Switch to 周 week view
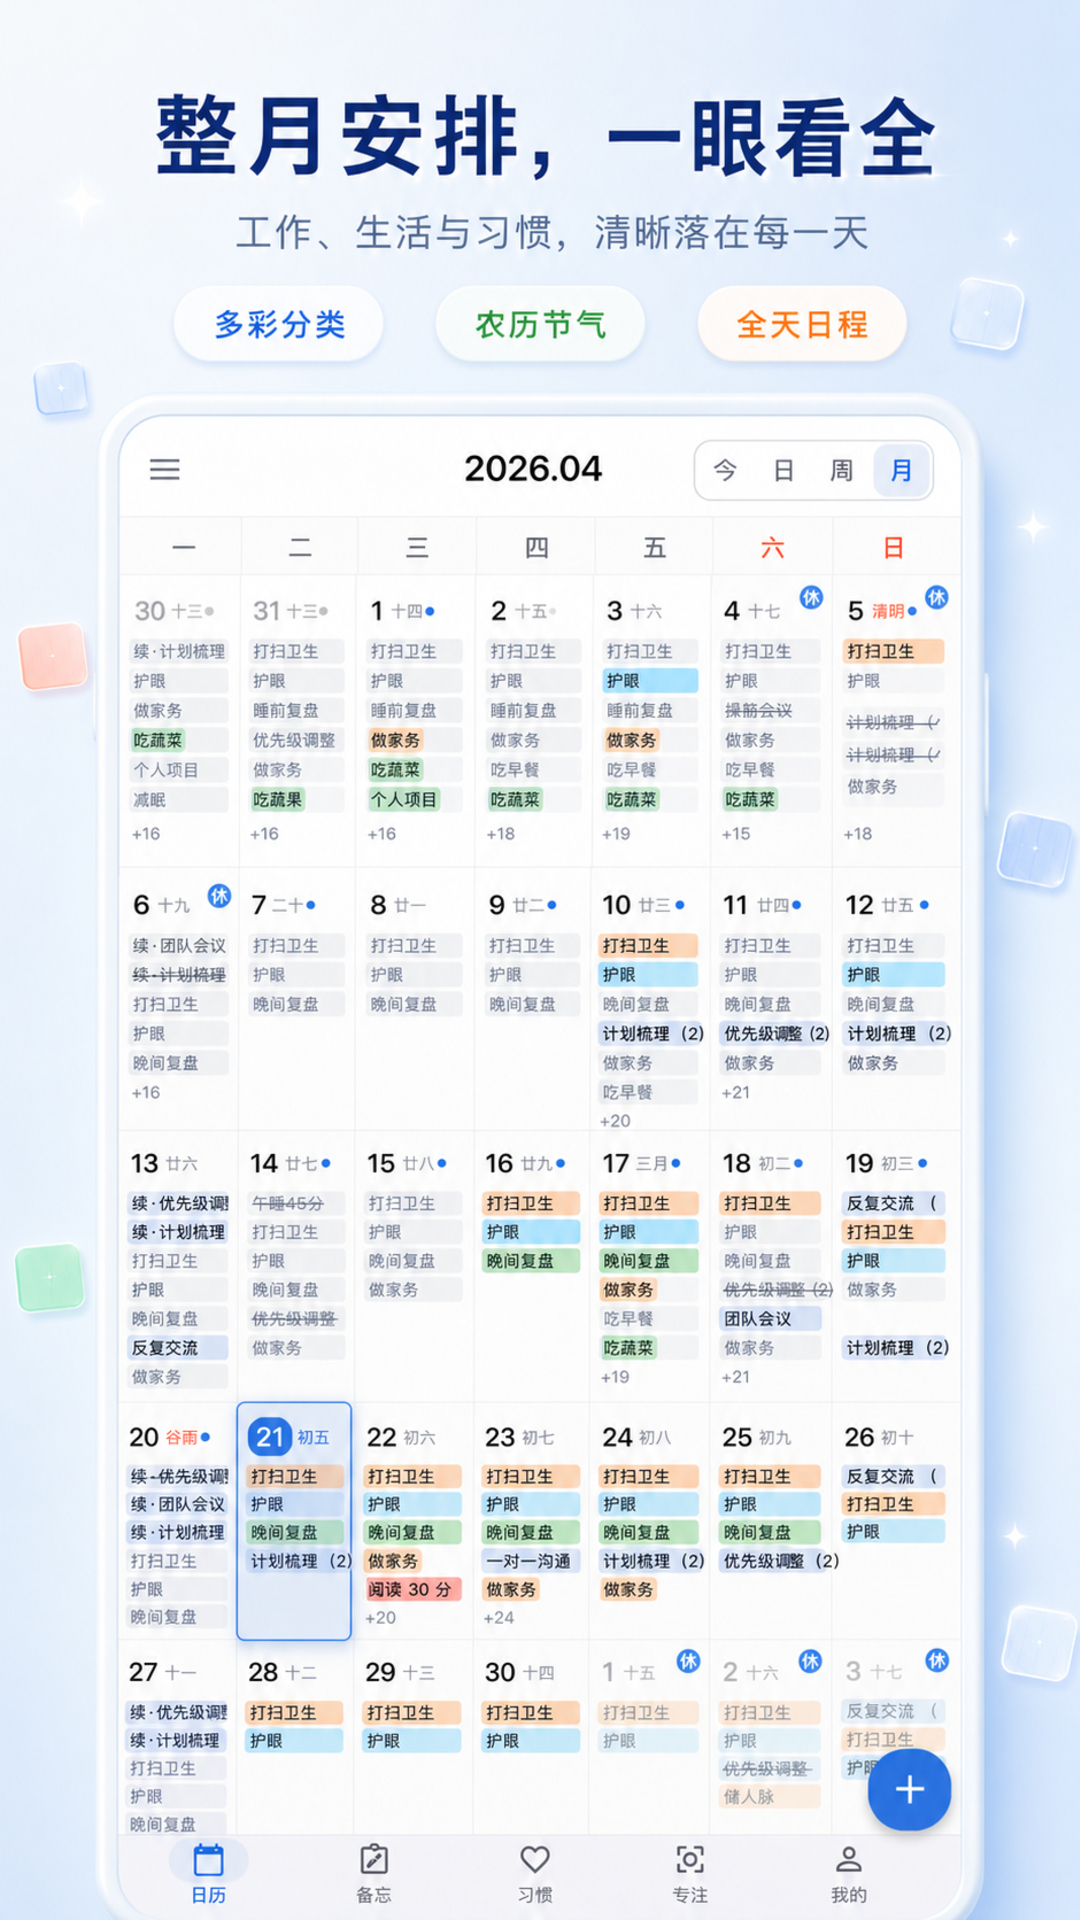Viewport: 1080px width, 1920px height. [842, 470]
